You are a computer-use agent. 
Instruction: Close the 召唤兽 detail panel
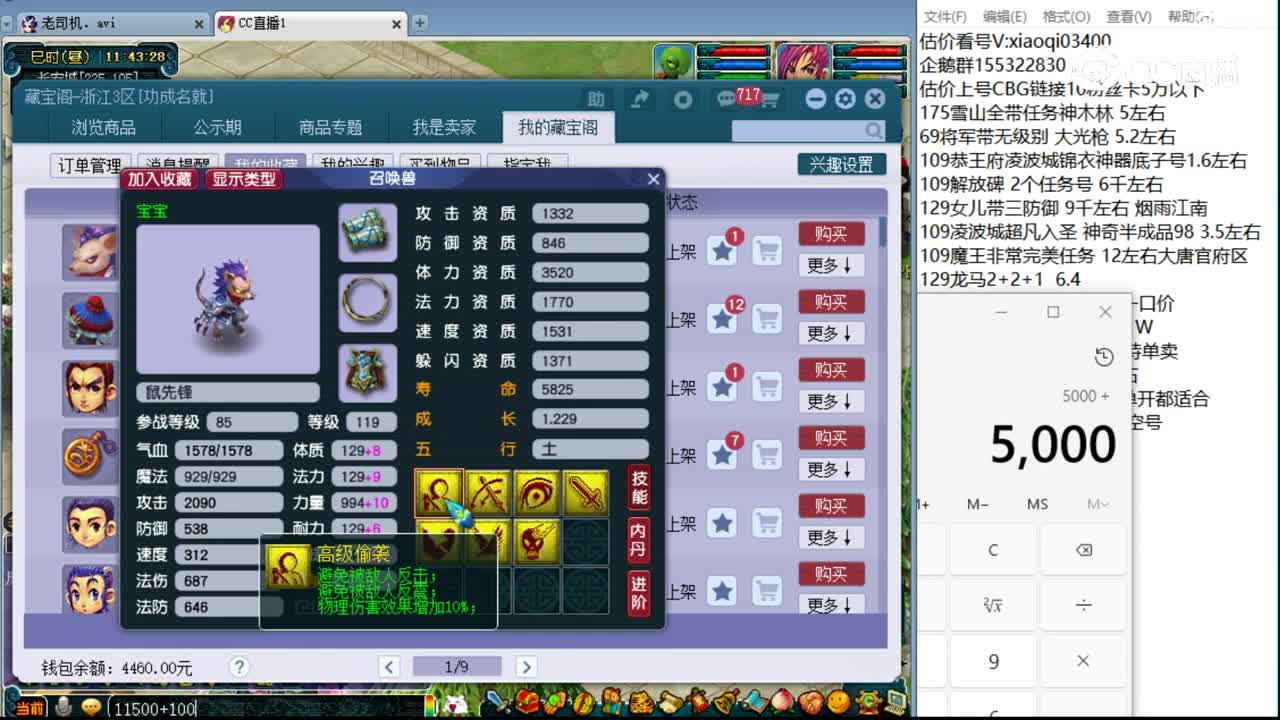654,179
